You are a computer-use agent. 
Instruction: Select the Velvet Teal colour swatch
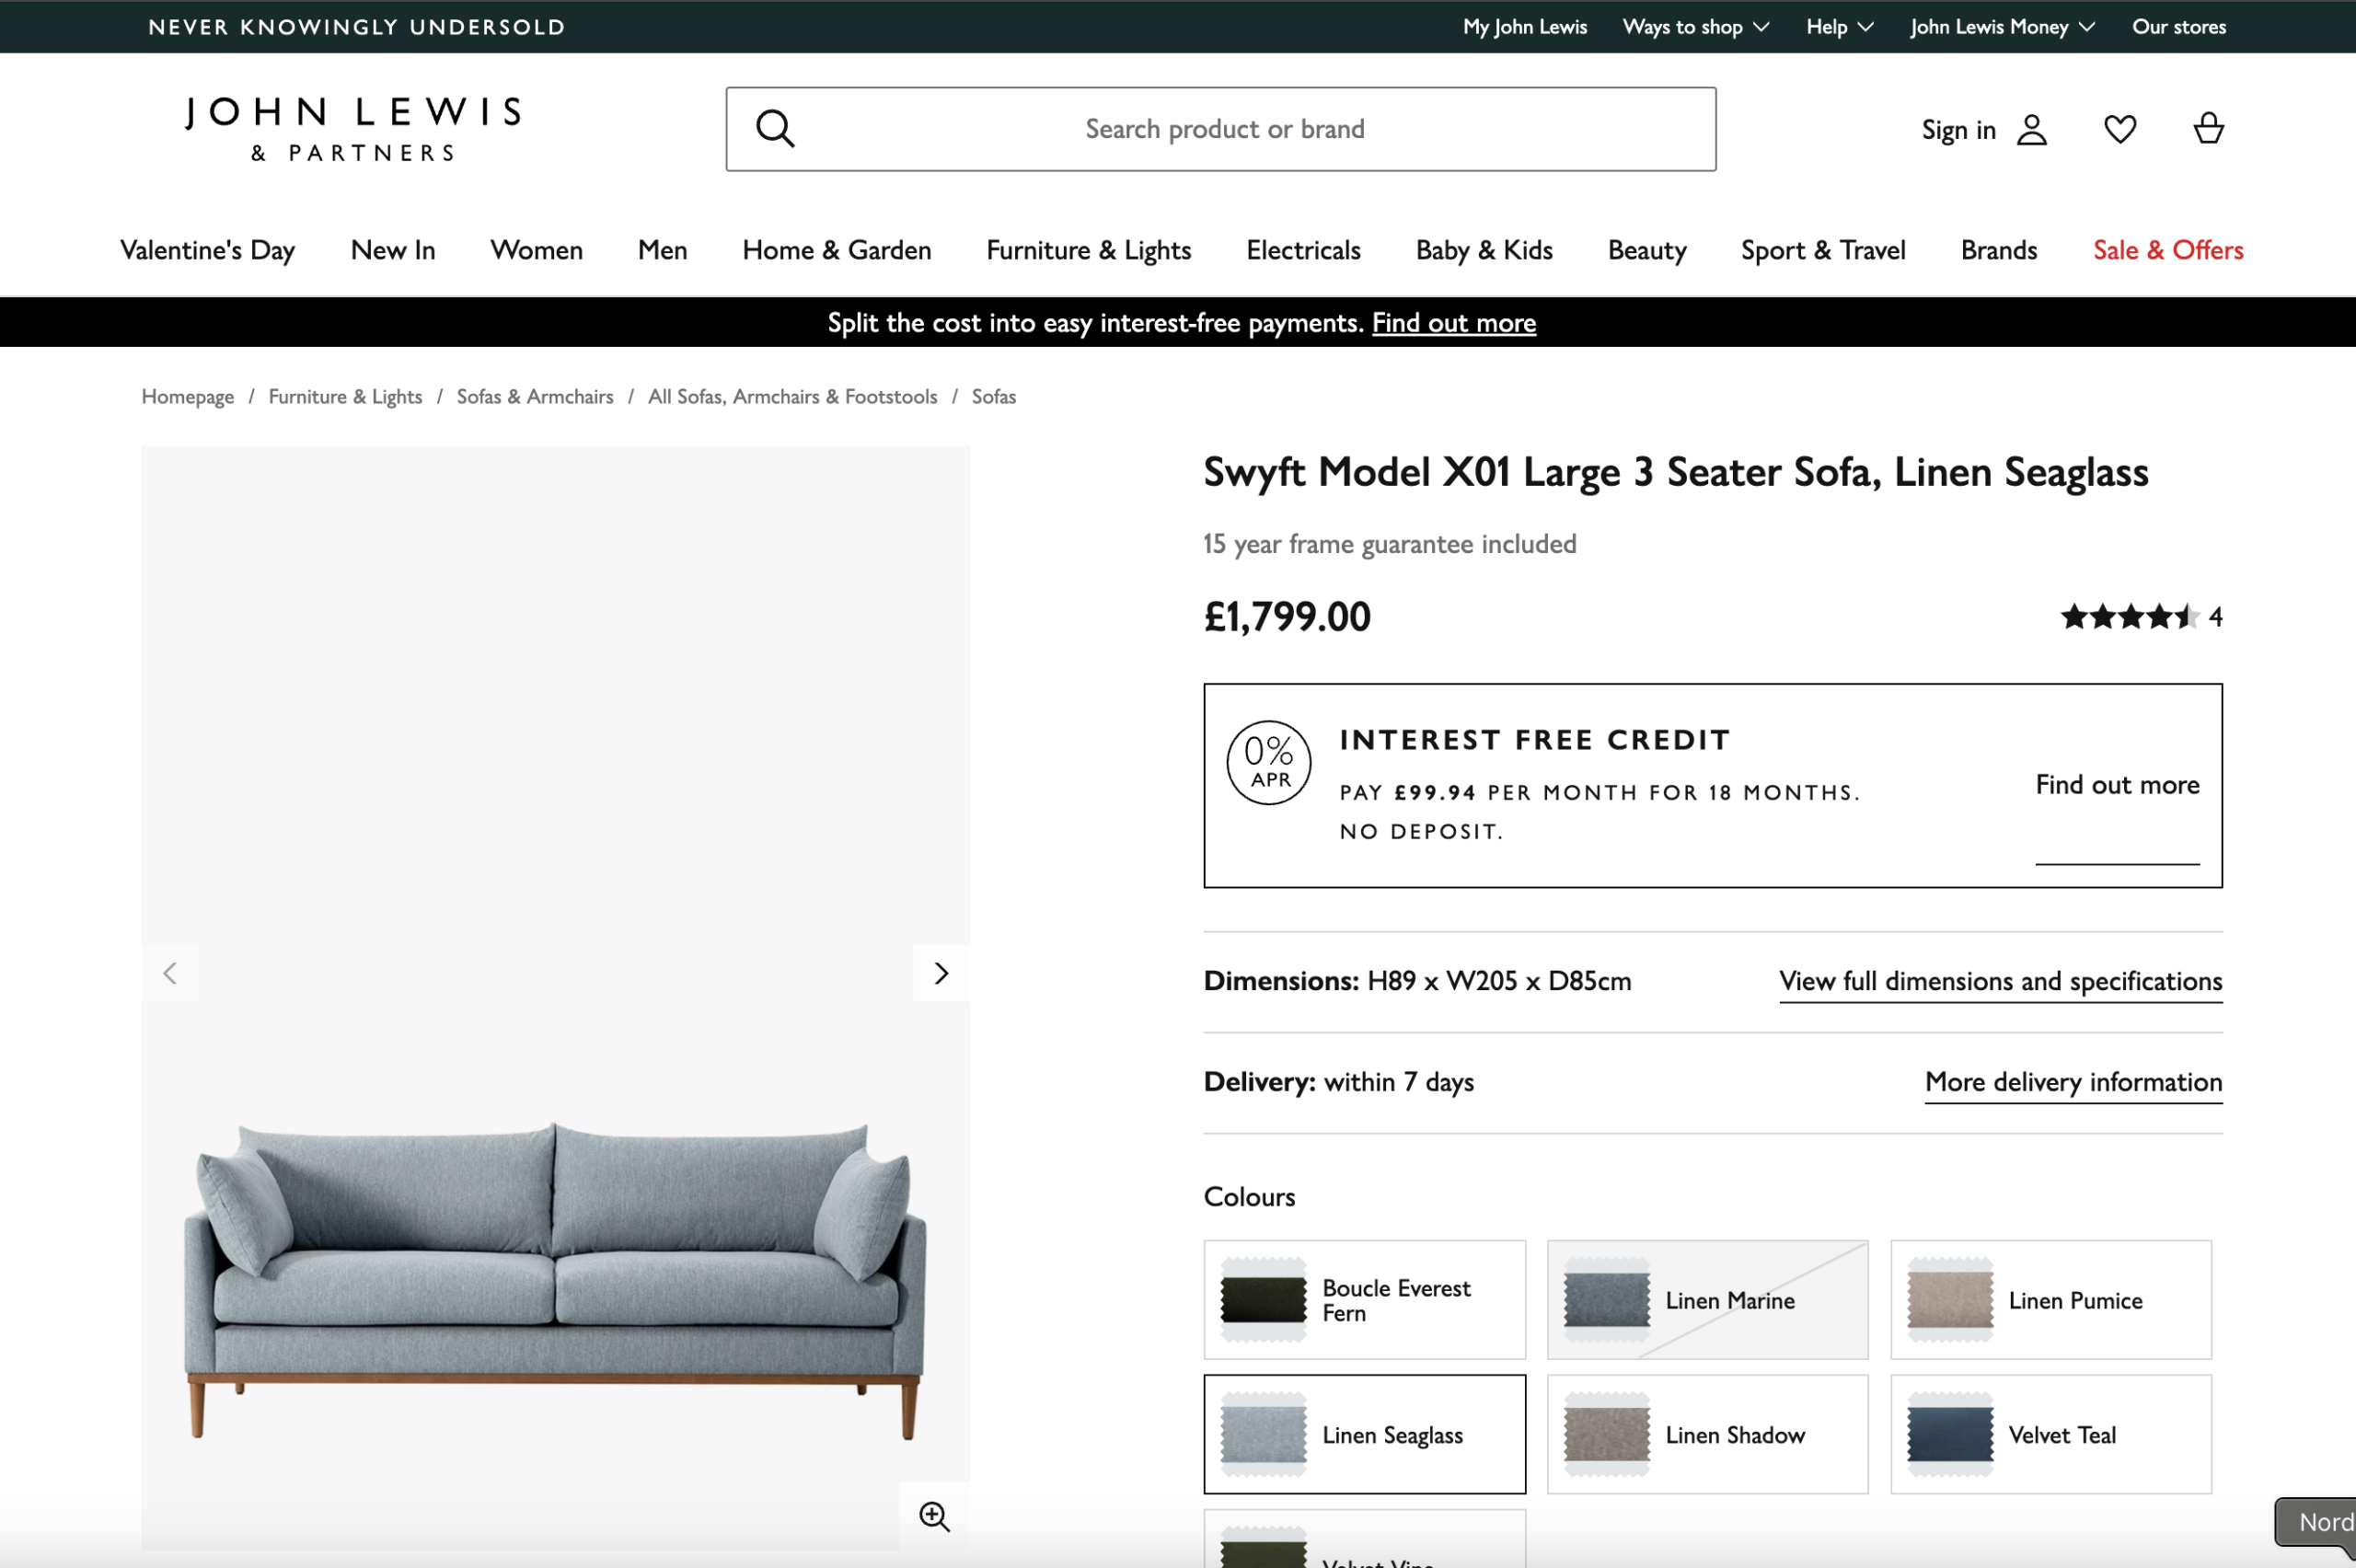click(x=2050, y=1434)
